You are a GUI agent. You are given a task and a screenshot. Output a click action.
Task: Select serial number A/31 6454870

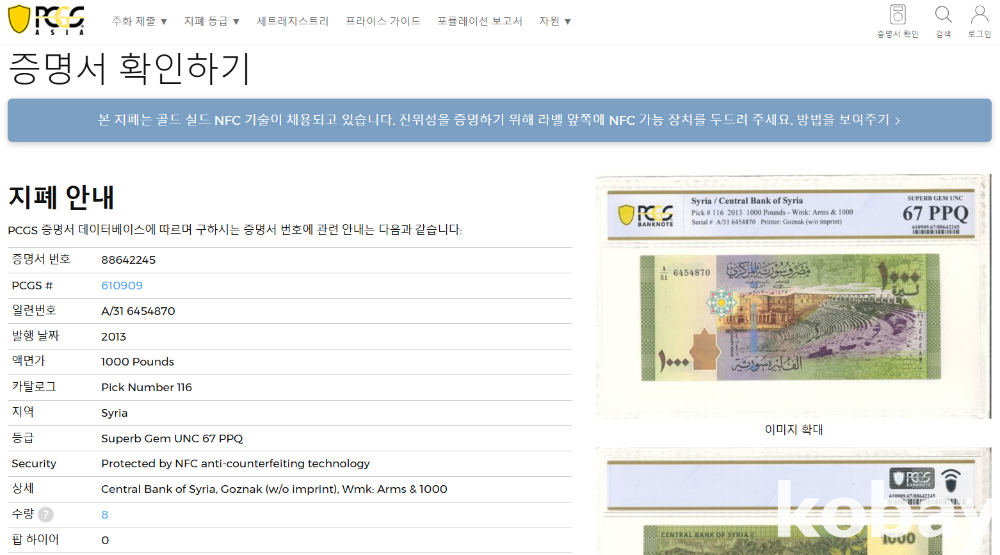point(138,311)
